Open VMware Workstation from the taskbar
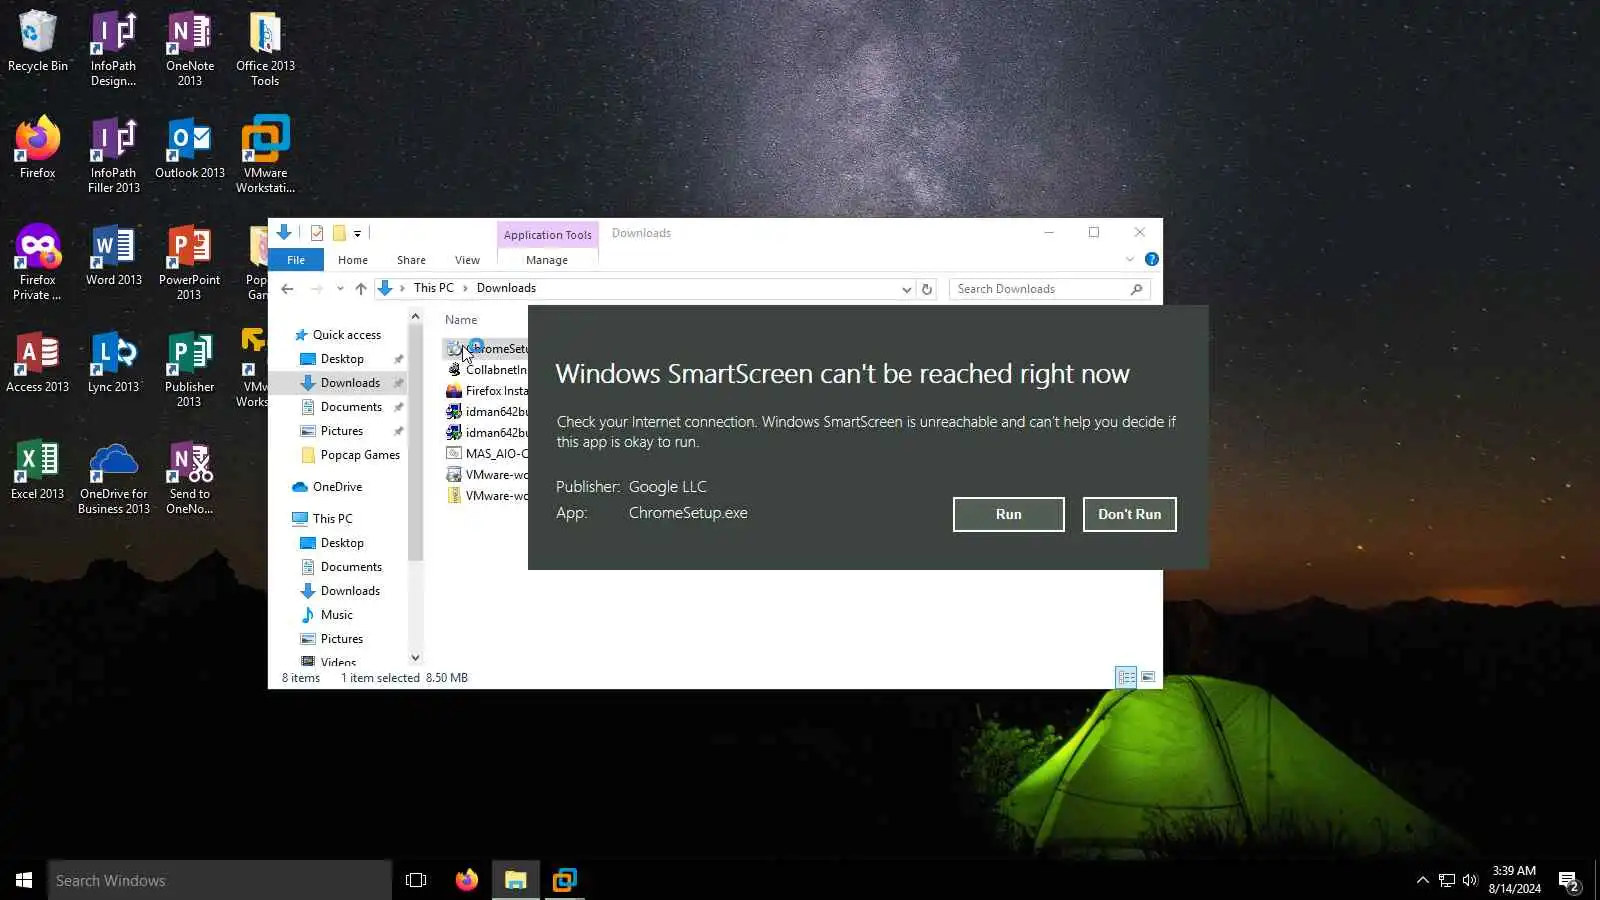The width and height of the screenshot is (1600, 900). coord(565,880)
